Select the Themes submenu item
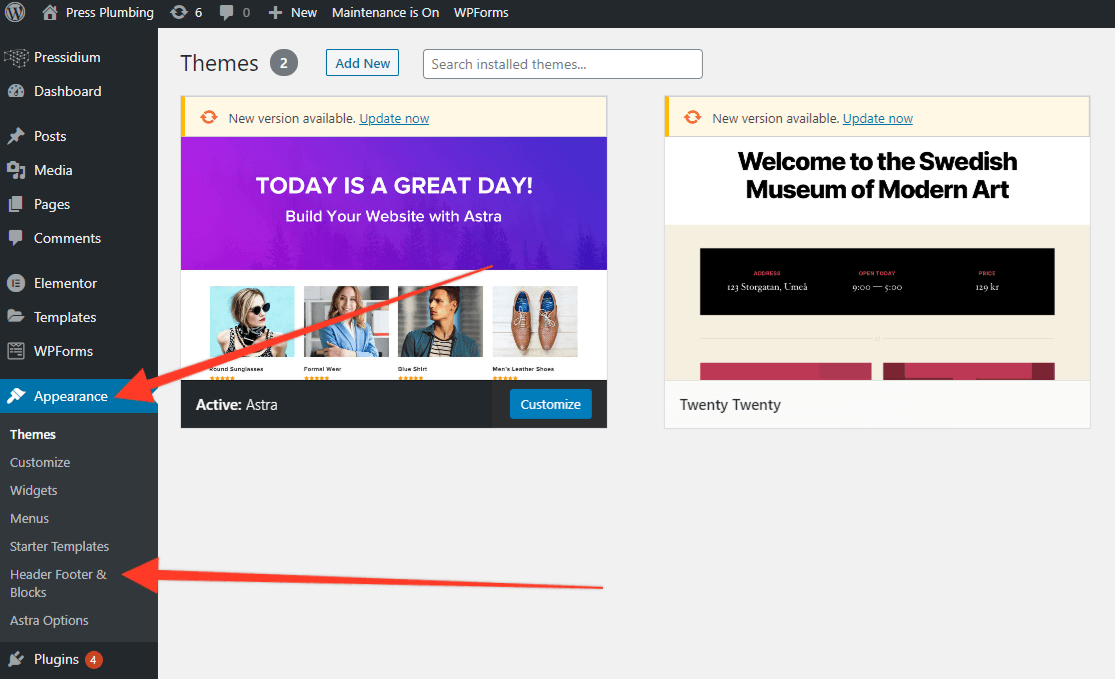This screenshot has height=679, width=1115. [x=33, y=434]
